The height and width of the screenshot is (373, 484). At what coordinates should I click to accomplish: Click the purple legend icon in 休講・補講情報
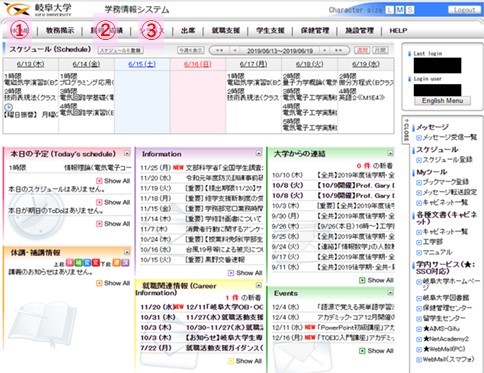pos(125,263)
